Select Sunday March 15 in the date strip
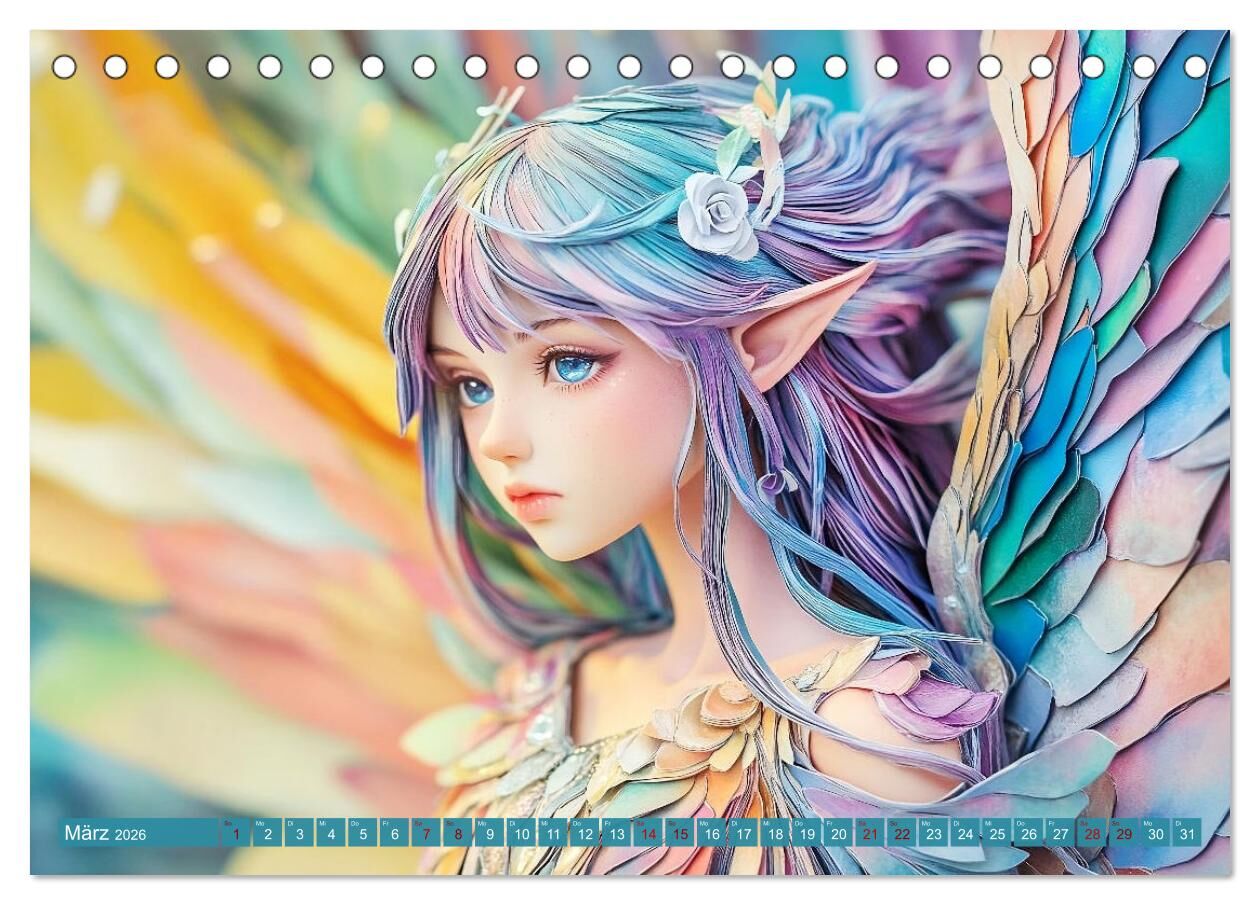The image size is (1260, 905). point(680,833)
